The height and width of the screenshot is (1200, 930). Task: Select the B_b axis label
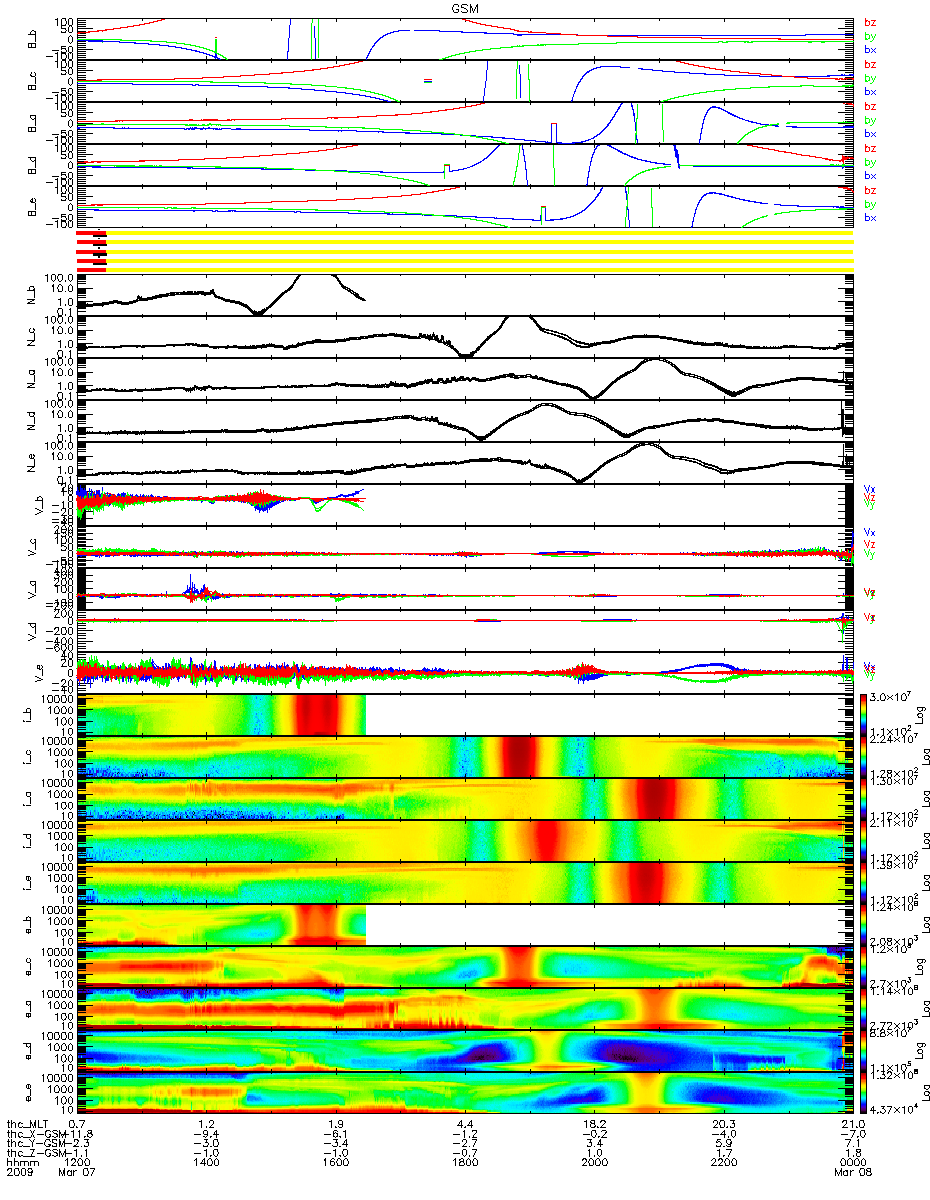[33, 39]
